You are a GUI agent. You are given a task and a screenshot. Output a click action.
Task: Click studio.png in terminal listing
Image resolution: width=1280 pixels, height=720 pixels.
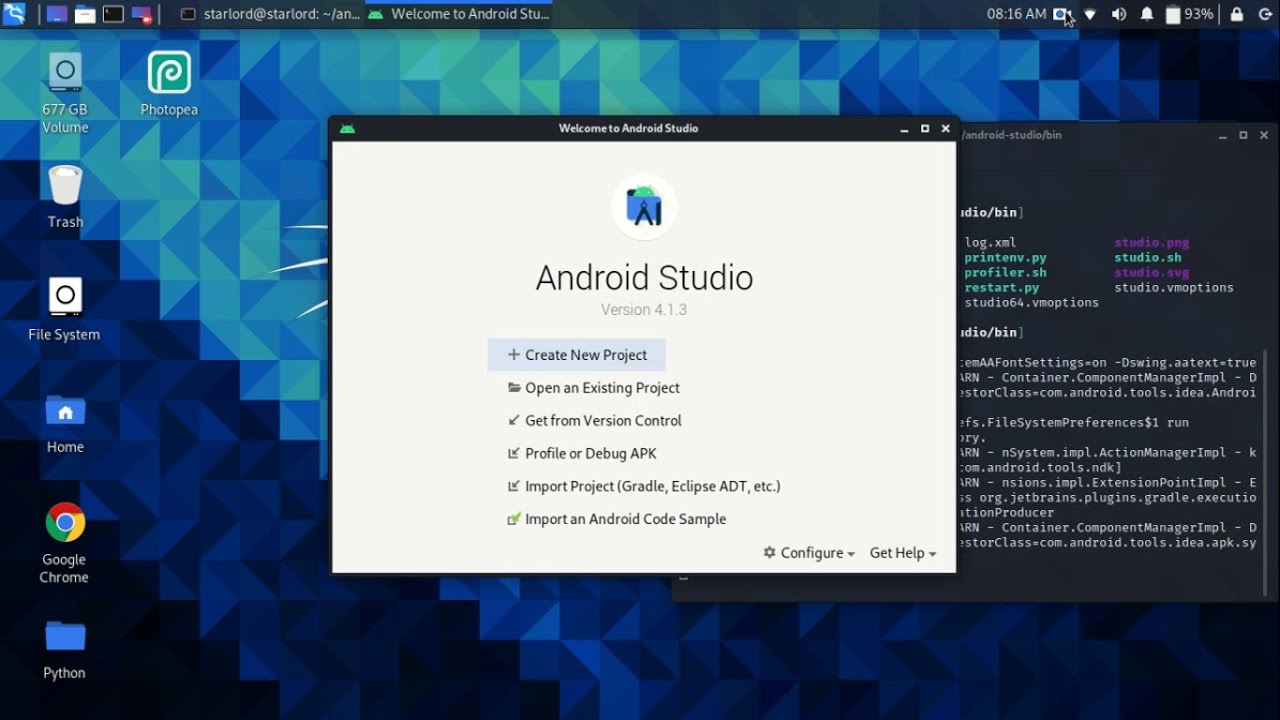pos(1152,243)
